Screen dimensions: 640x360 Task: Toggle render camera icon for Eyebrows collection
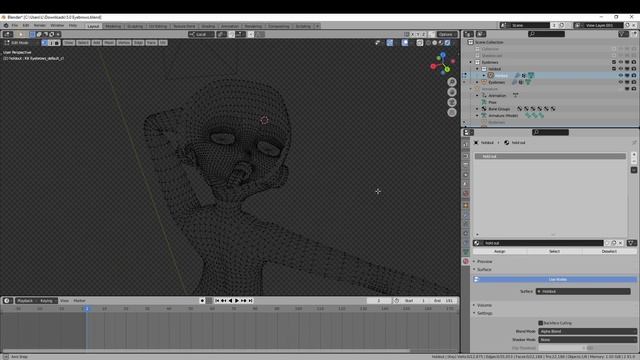(633, 62)
